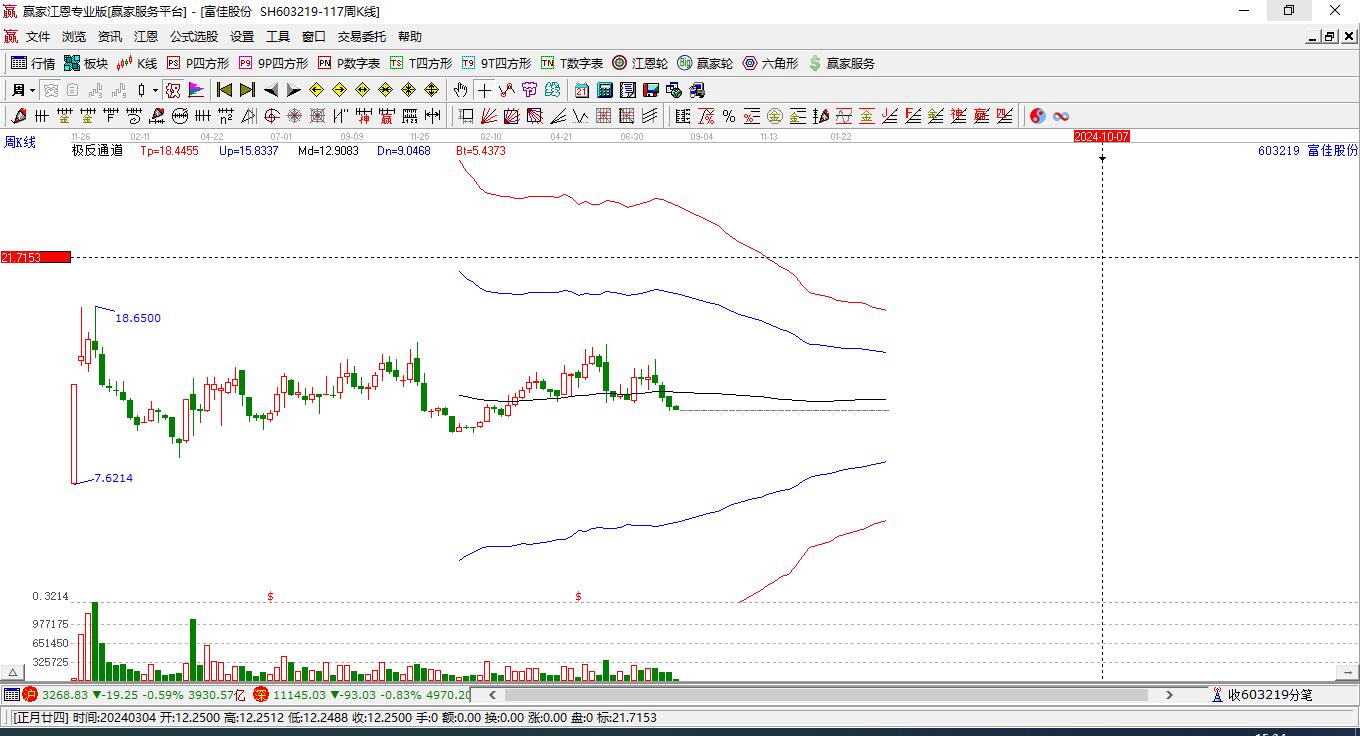1360x736 pixels.
Task: Jump to the first bar arrow
Action: [x=225, y=90]
